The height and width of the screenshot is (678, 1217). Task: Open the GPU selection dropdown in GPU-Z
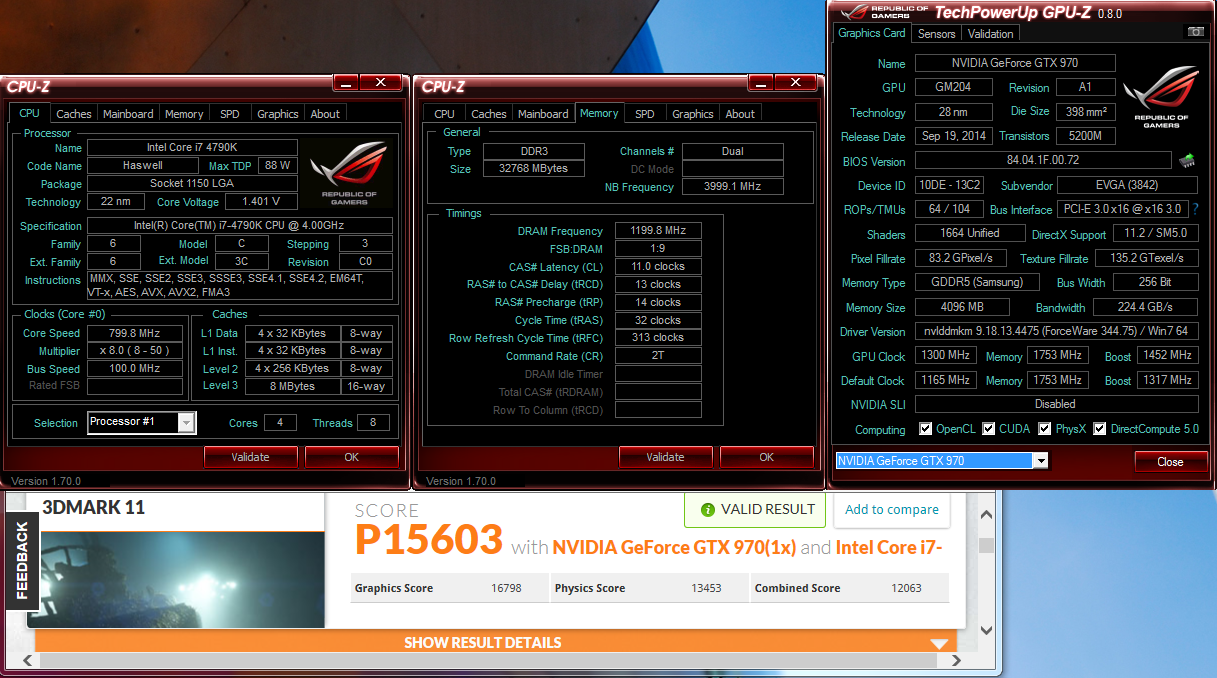[1041, 461]
